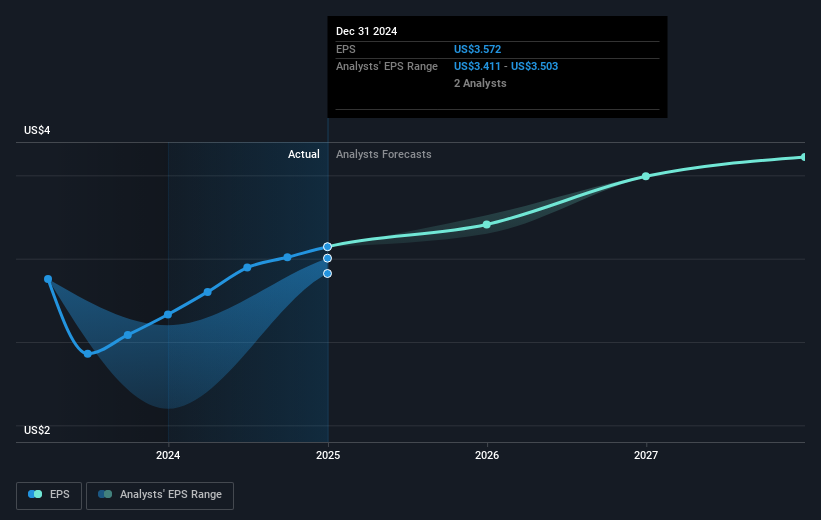Screen dimensions: 821x520
Task: Click the US$3.411 - US$3.503 range value
Action: coord(506,67)
